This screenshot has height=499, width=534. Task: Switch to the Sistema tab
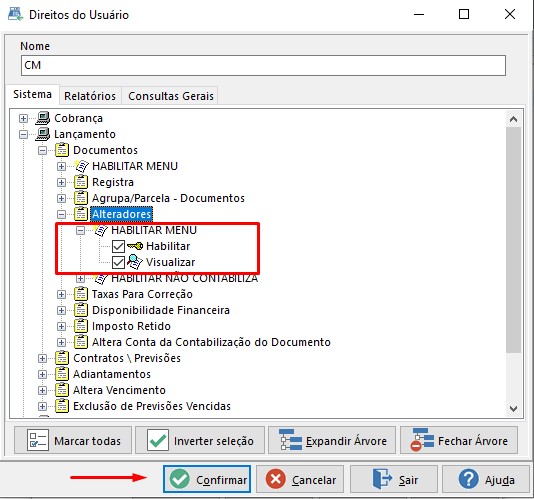click(x=32, y=94)
